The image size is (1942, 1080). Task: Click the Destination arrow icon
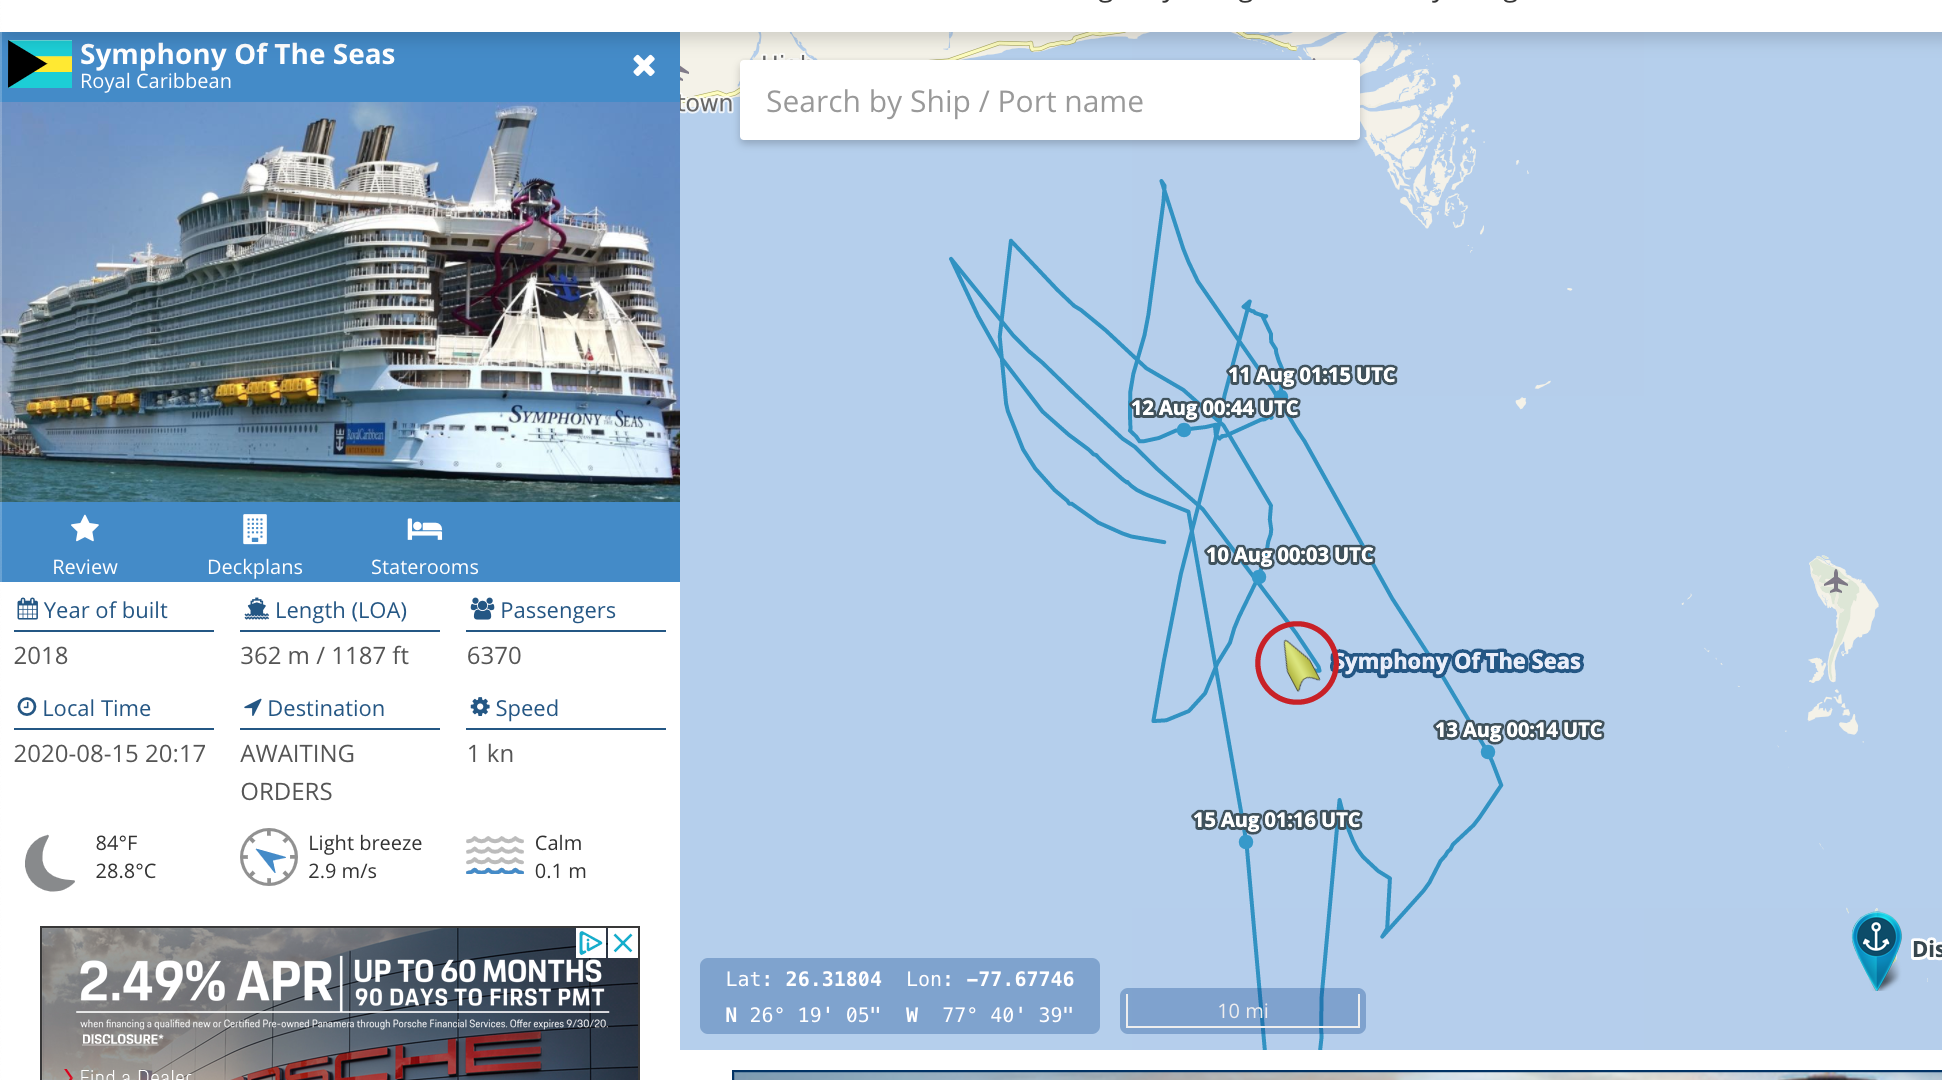tap(253, 707)
